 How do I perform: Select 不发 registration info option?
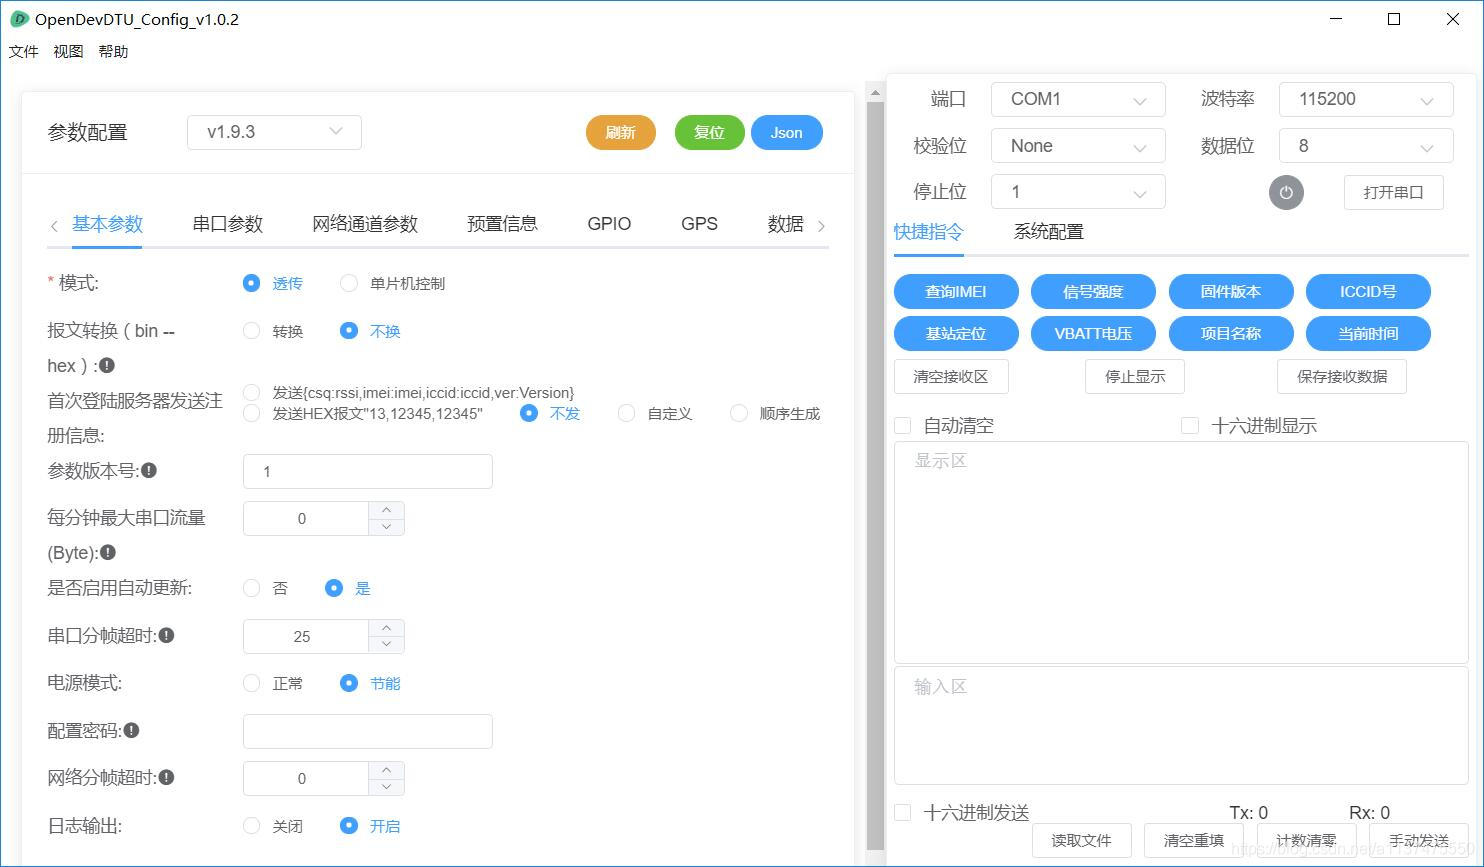coord(529,413)
